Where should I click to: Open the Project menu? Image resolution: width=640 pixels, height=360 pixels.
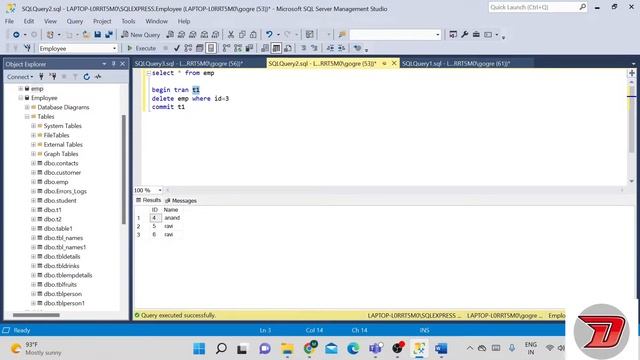(102, 21)
